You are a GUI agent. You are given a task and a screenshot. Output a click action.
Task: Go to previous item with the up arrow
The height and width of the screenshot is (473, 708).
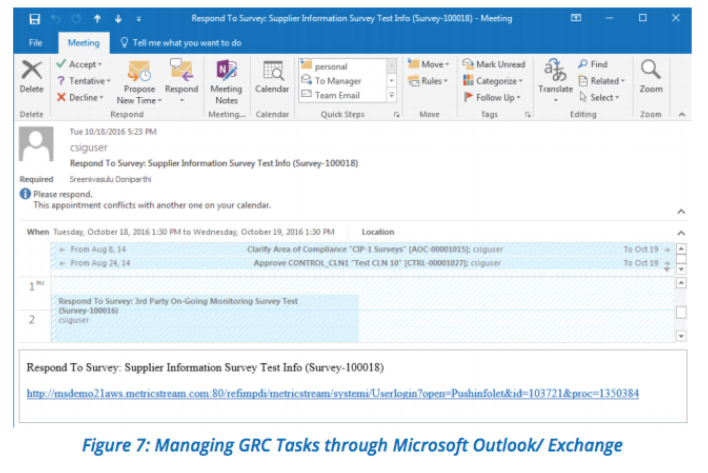coord(97,19)
